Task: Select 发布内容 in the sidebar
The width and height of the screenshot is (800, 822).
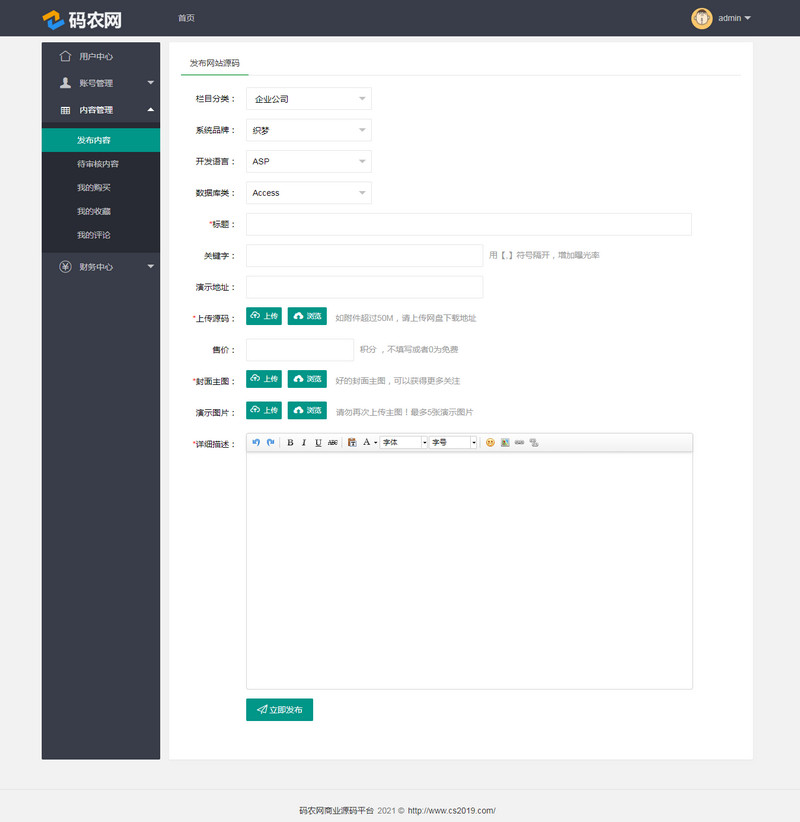Action: tap(101, 140)
